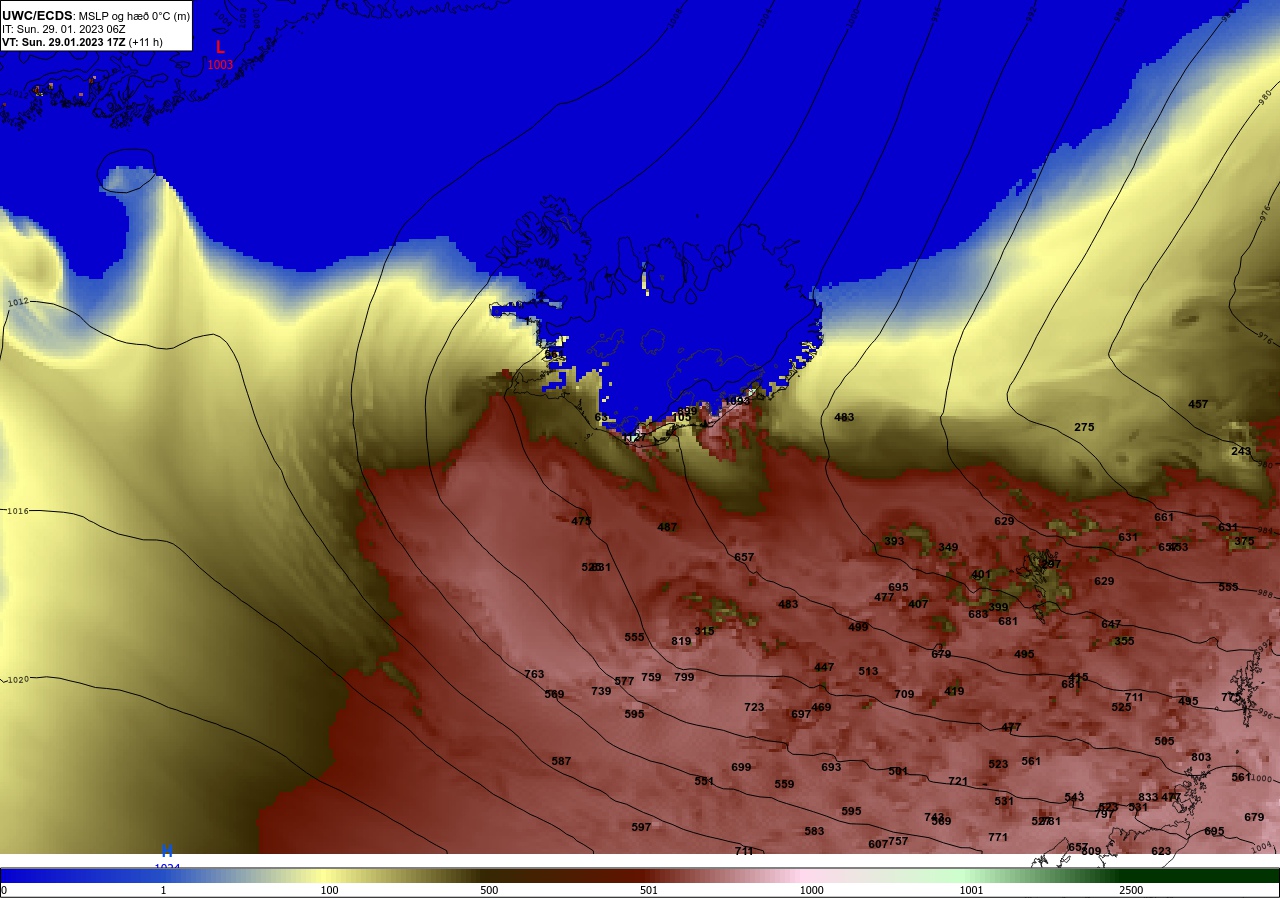Click the 355 height value
Viewport: 1280px width, 898px height.
(x=1124, y=641)
